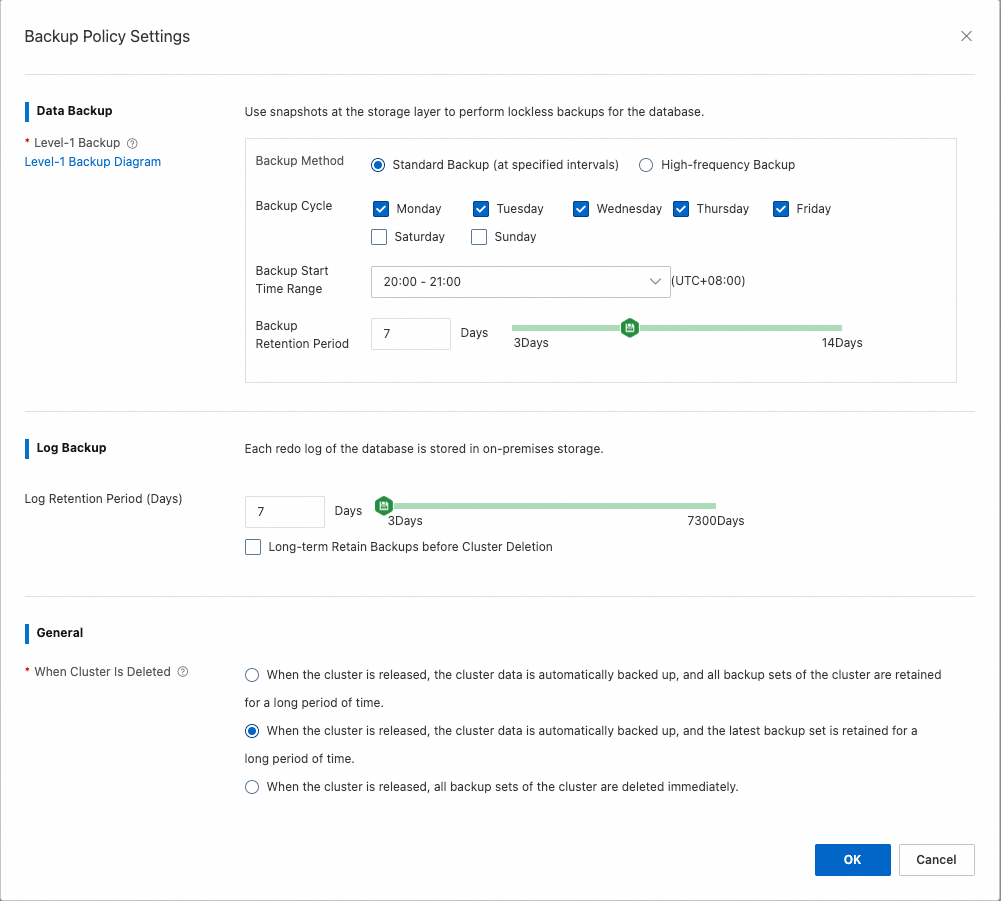This screenshot has width=1001, height=901.
Task: Open the Level-1 Backup Diagram link
Action: [x=93, y=162]
